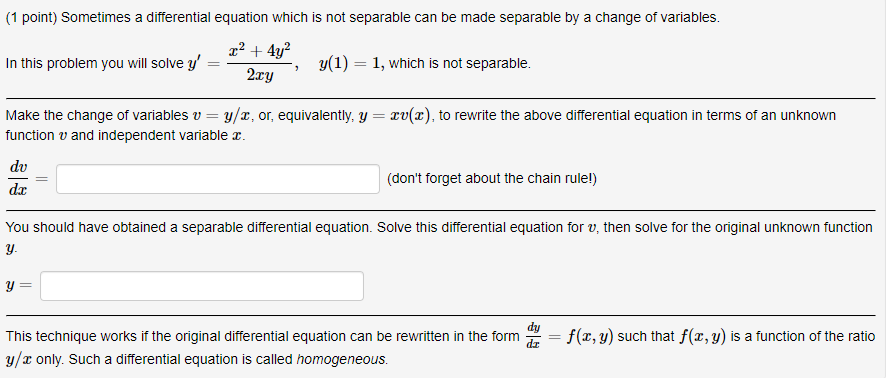The image size is (892, 378).
Task: Click the initial condition y(1) = 1
Action: pos(350,64)
